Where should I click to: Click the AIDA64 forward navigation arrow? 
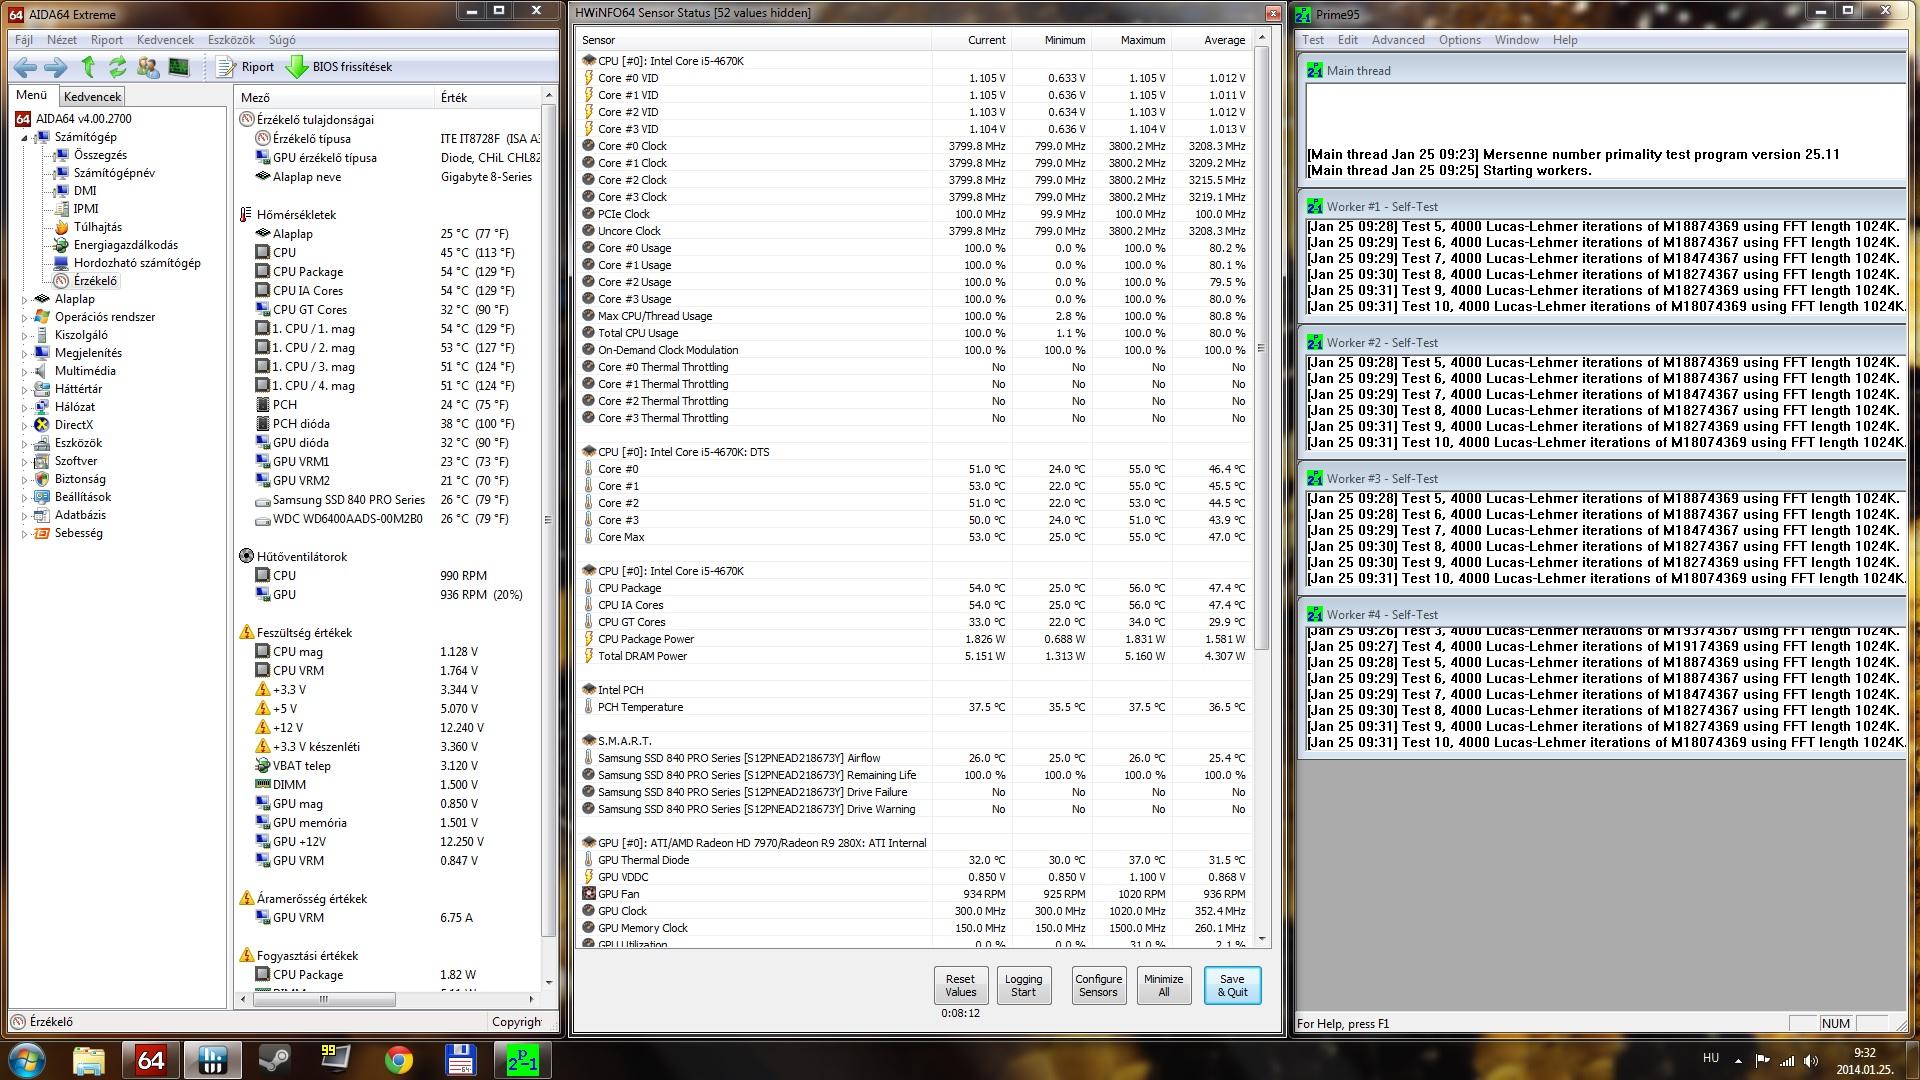tap(56, 67)
